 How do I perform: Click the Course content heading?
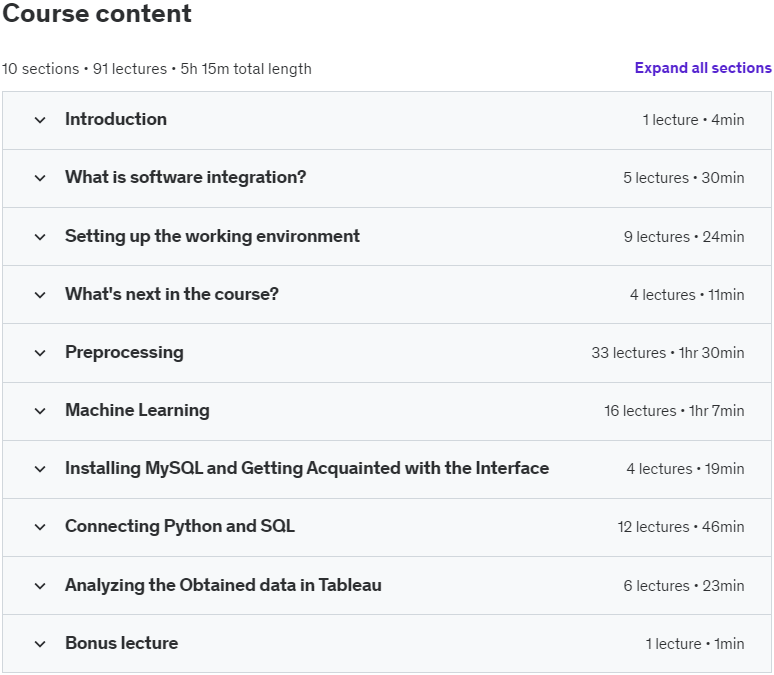(x=97, y=13)
